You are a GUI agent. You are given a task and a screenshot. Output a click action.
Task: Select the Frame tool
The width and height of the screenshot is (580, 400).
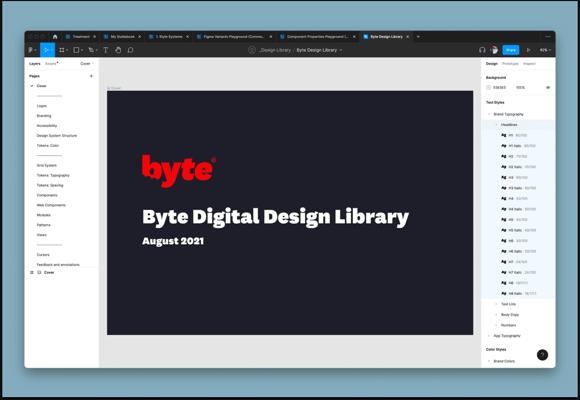(x=62, y=50)
